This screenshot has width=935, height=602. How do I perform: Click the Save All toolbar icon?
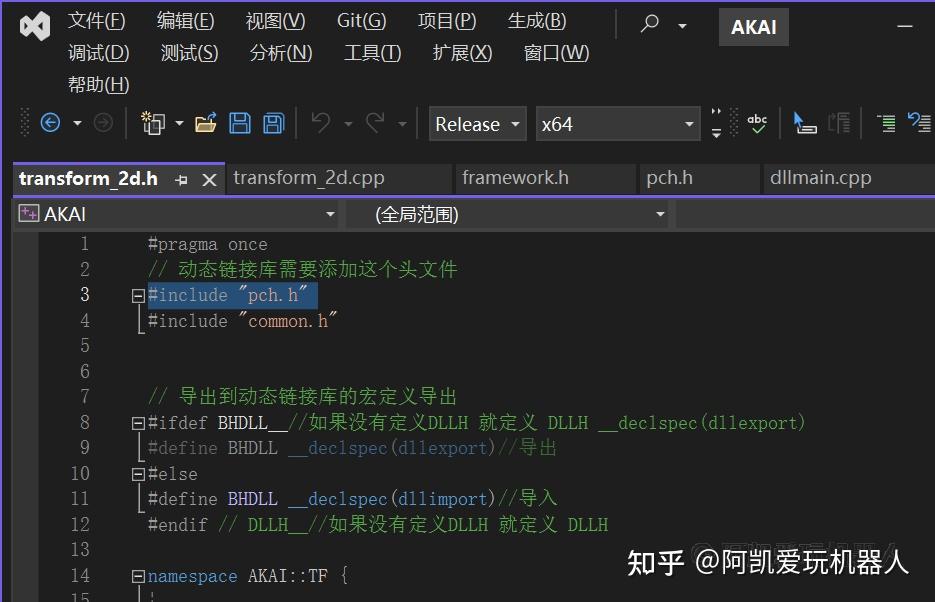pyautogui.click(x=272, y=122)
